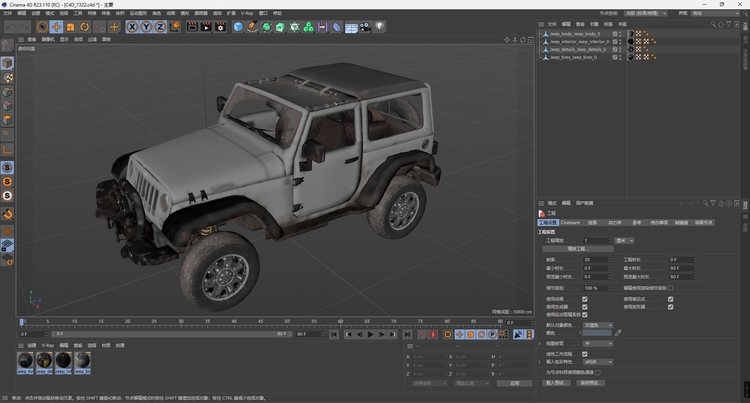Switch to the Cineware tab
The height and width of the screenshot is (403, 750).
click(570, 222)
